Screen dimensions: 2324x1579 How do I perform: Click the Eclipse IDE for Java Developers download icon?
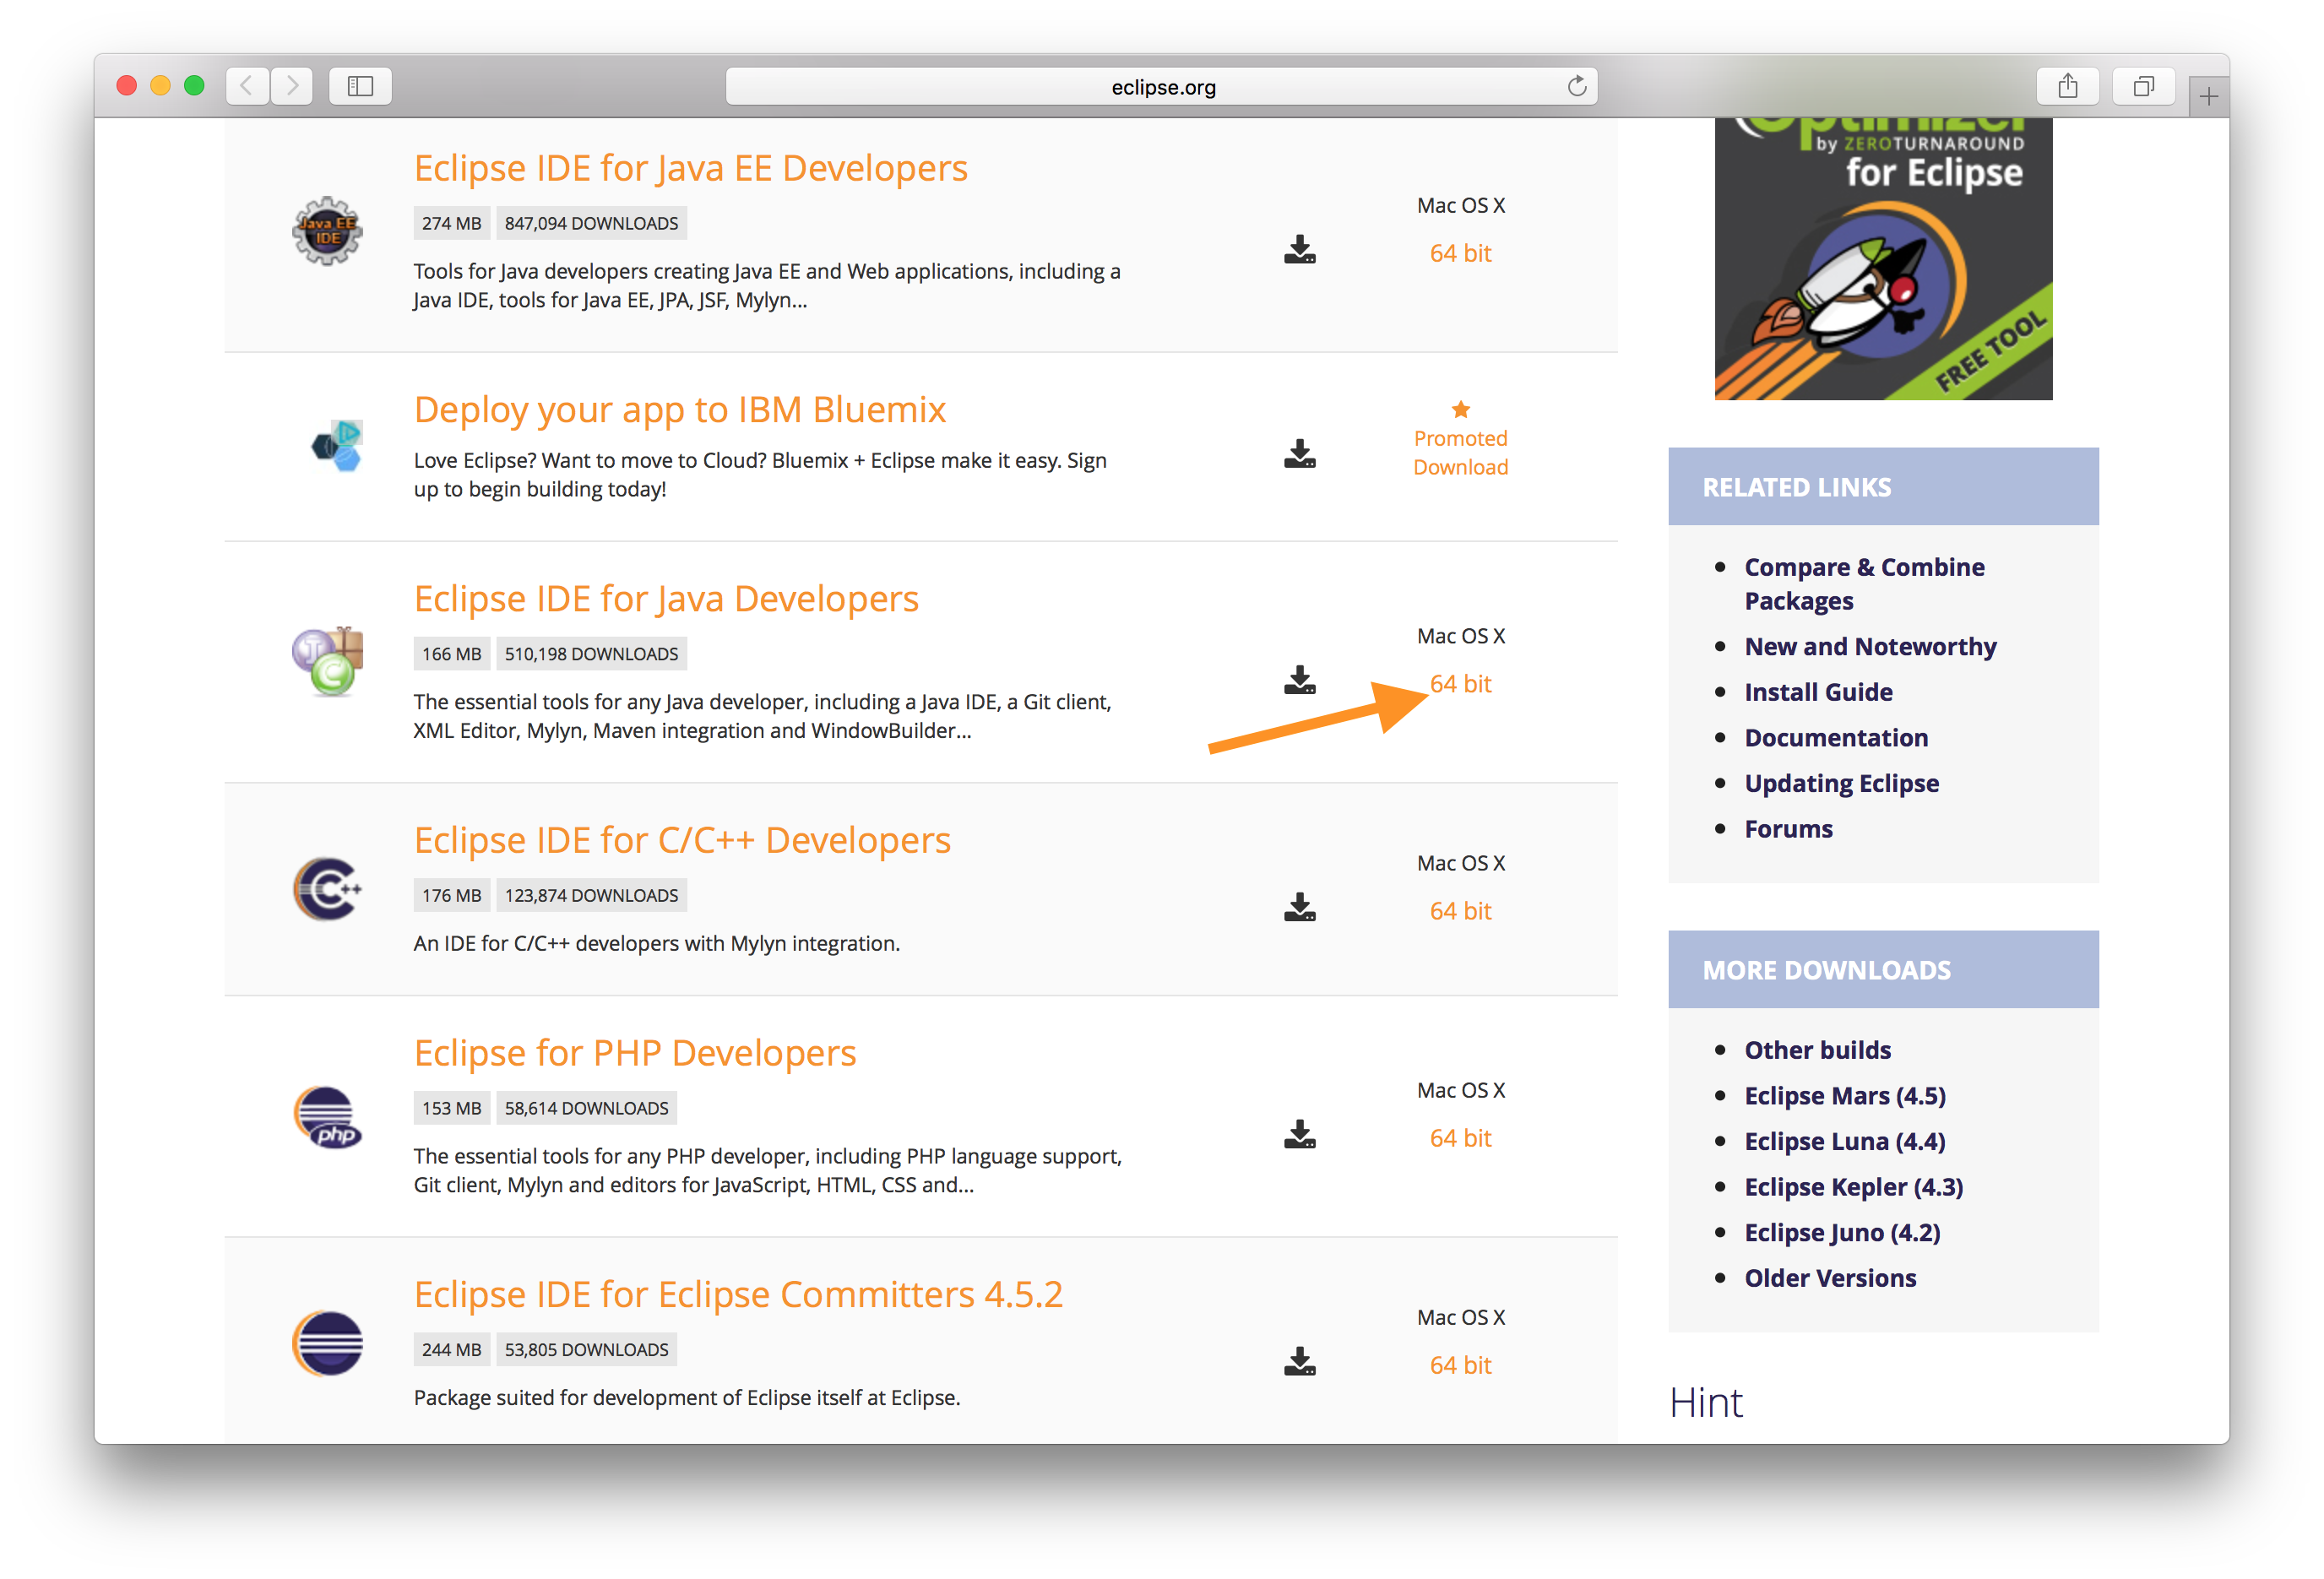click(1300, 682)
